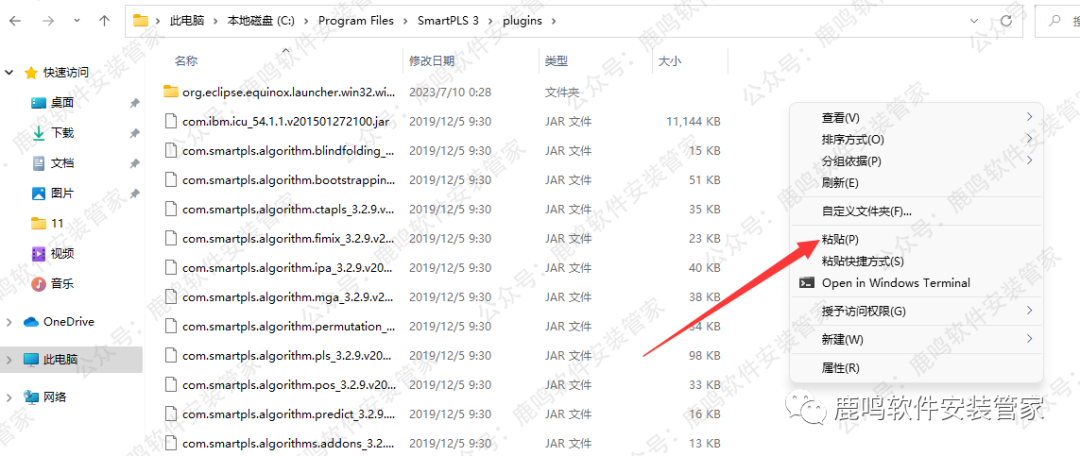Viewport: 1080px width, 456px height.
Task: Expand the Network (网络) tree node
Action: click(x=10, y=397)
